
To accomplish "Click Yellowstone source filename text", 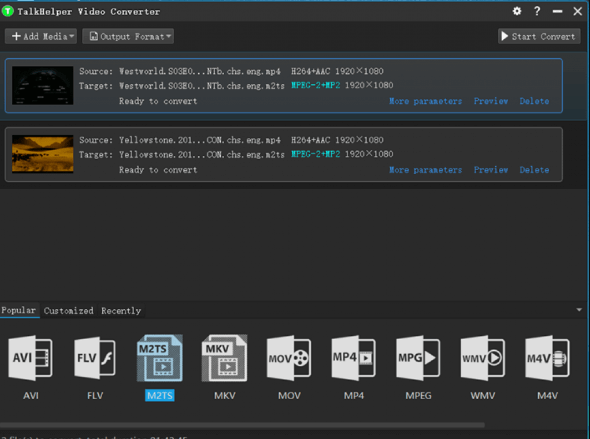I will click(200, 140).
